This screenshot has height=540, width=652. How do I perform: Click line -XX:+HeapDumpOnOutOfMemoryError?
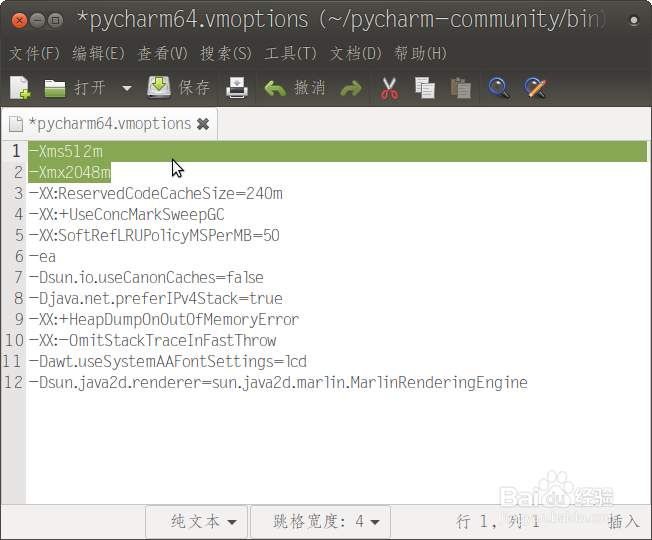(164, 319)
